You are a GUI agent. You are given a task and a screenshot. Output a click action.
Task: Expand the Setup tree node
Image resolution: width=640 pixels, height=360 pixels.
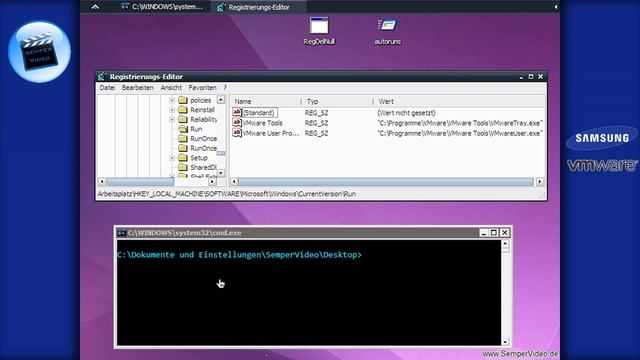pos(172,158)
